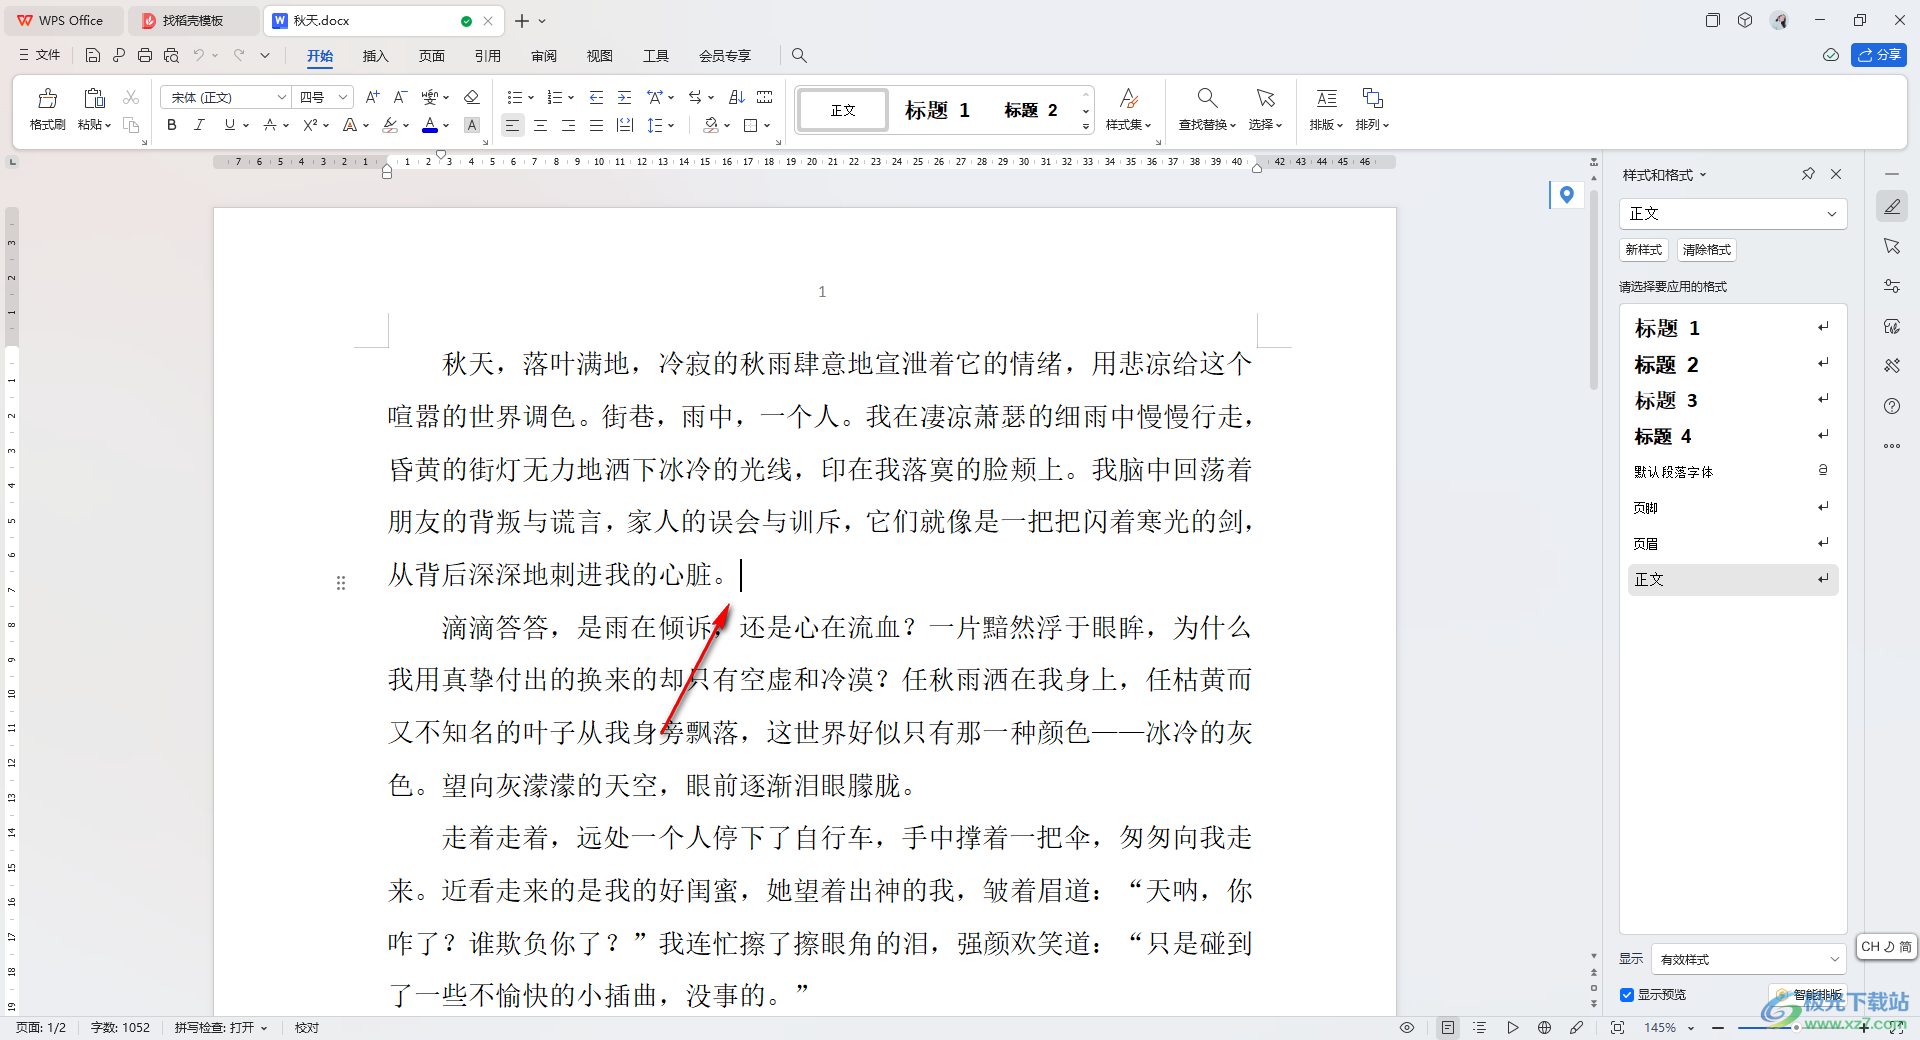Click the blue font color A swatch
Screen dimensions: 1920x1040
(430, 125)
